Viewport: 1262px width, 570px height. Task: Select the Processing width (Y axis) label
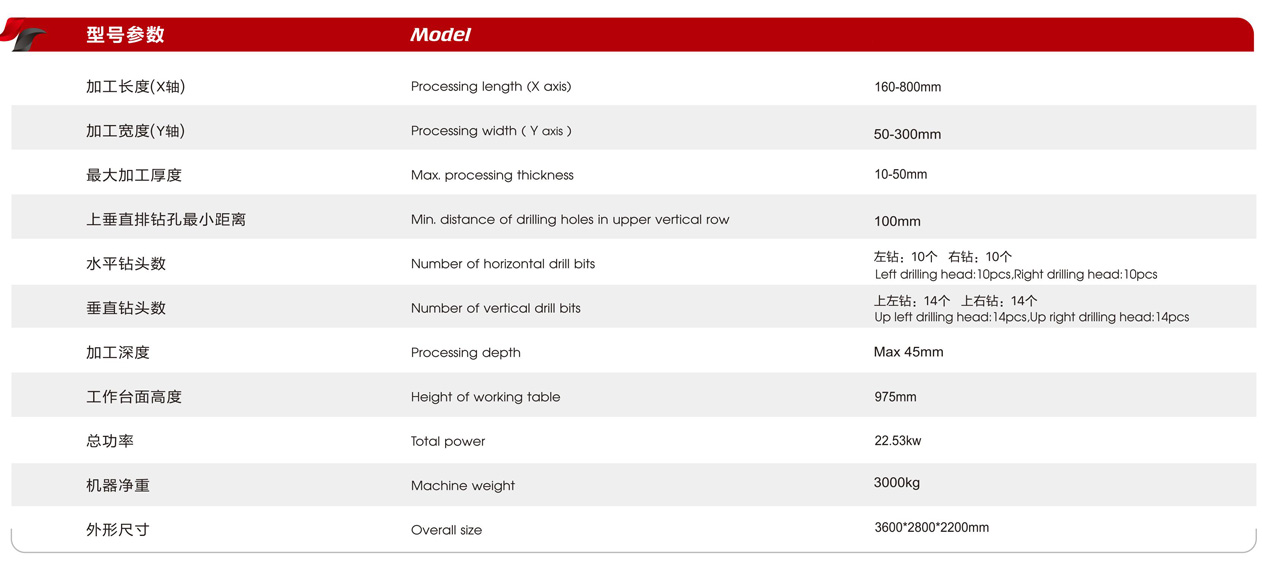pos(491,131)
